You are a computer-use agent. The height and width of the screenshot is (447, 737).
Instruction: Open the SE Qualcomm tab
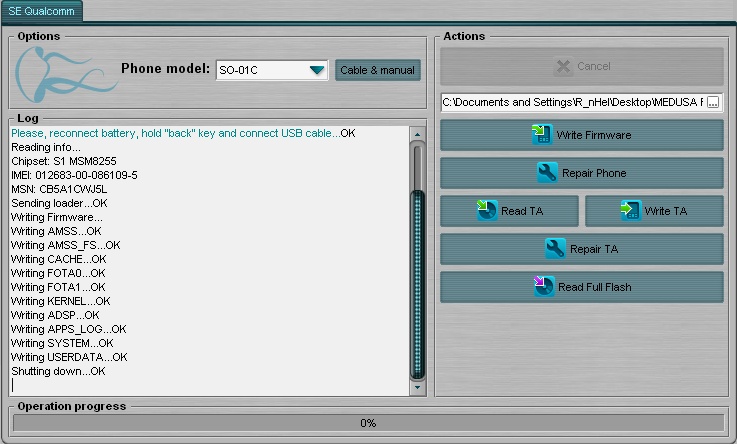[x=42, y=11]
